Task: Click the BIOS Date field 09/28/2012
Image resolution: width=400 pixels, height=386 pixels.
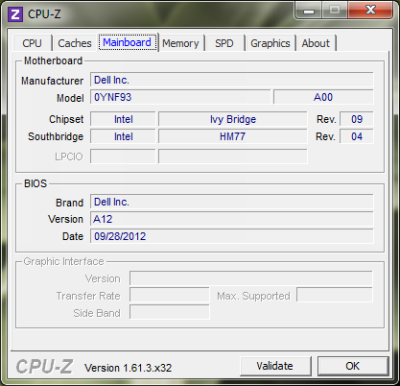Action: pyautogui.click(x=232, y=236)
